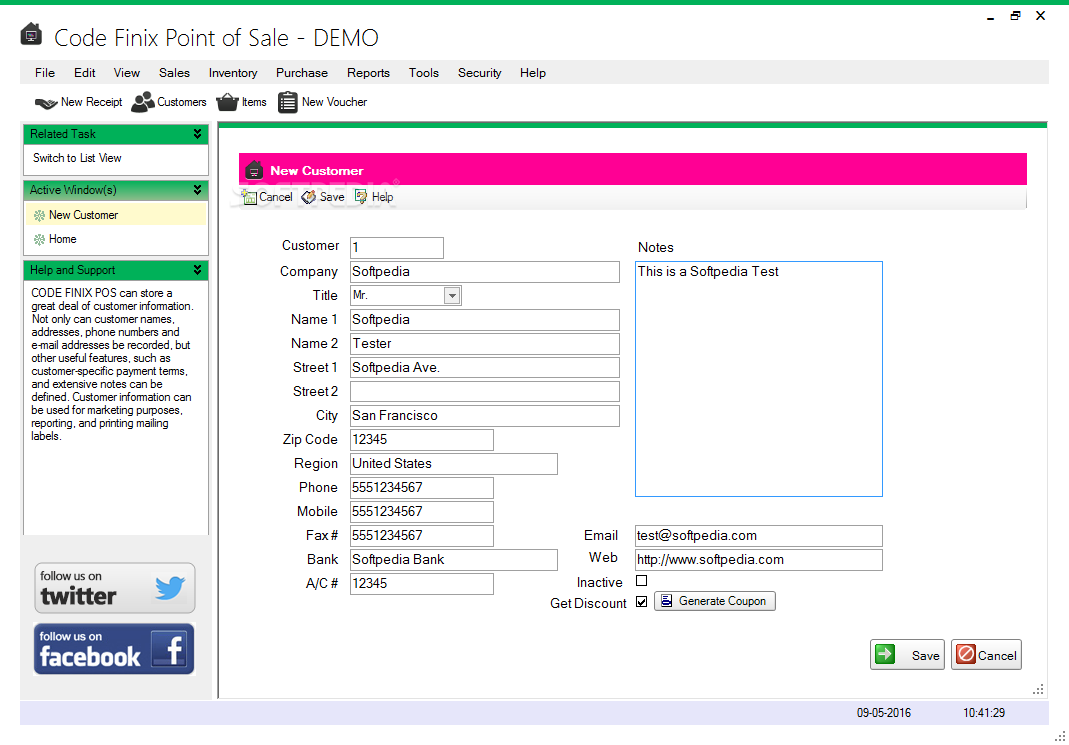Click the empty Street 2 field

pos(485,391)
